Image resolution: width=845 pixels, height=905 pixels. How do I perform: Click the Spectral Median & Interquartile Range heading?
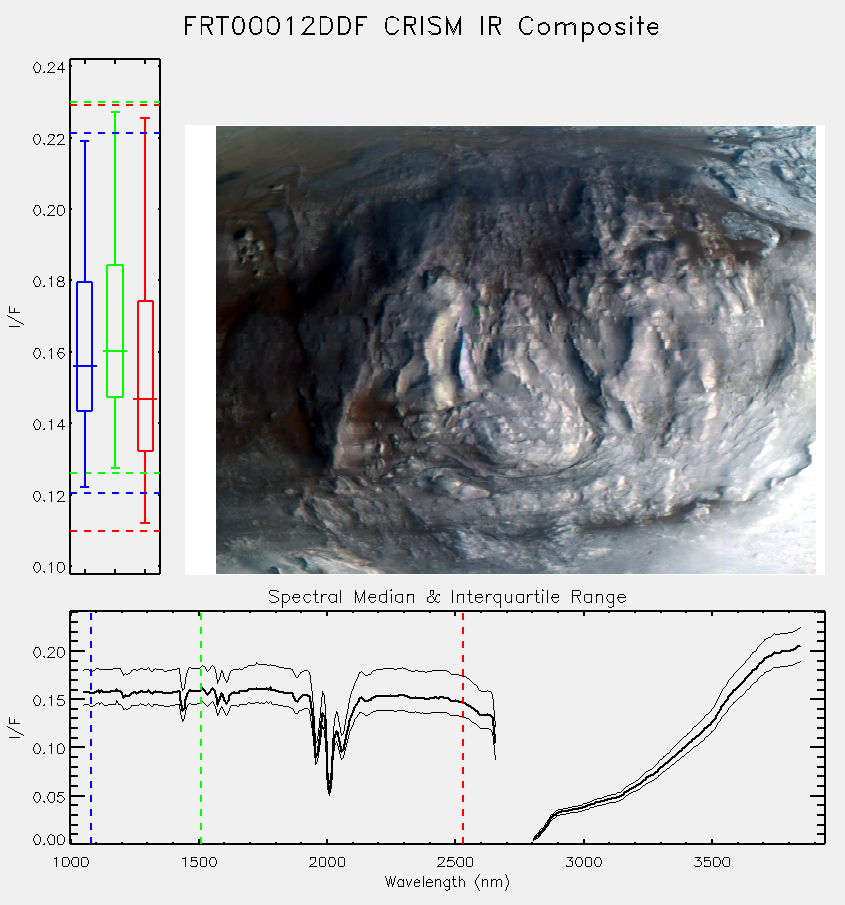447,597
